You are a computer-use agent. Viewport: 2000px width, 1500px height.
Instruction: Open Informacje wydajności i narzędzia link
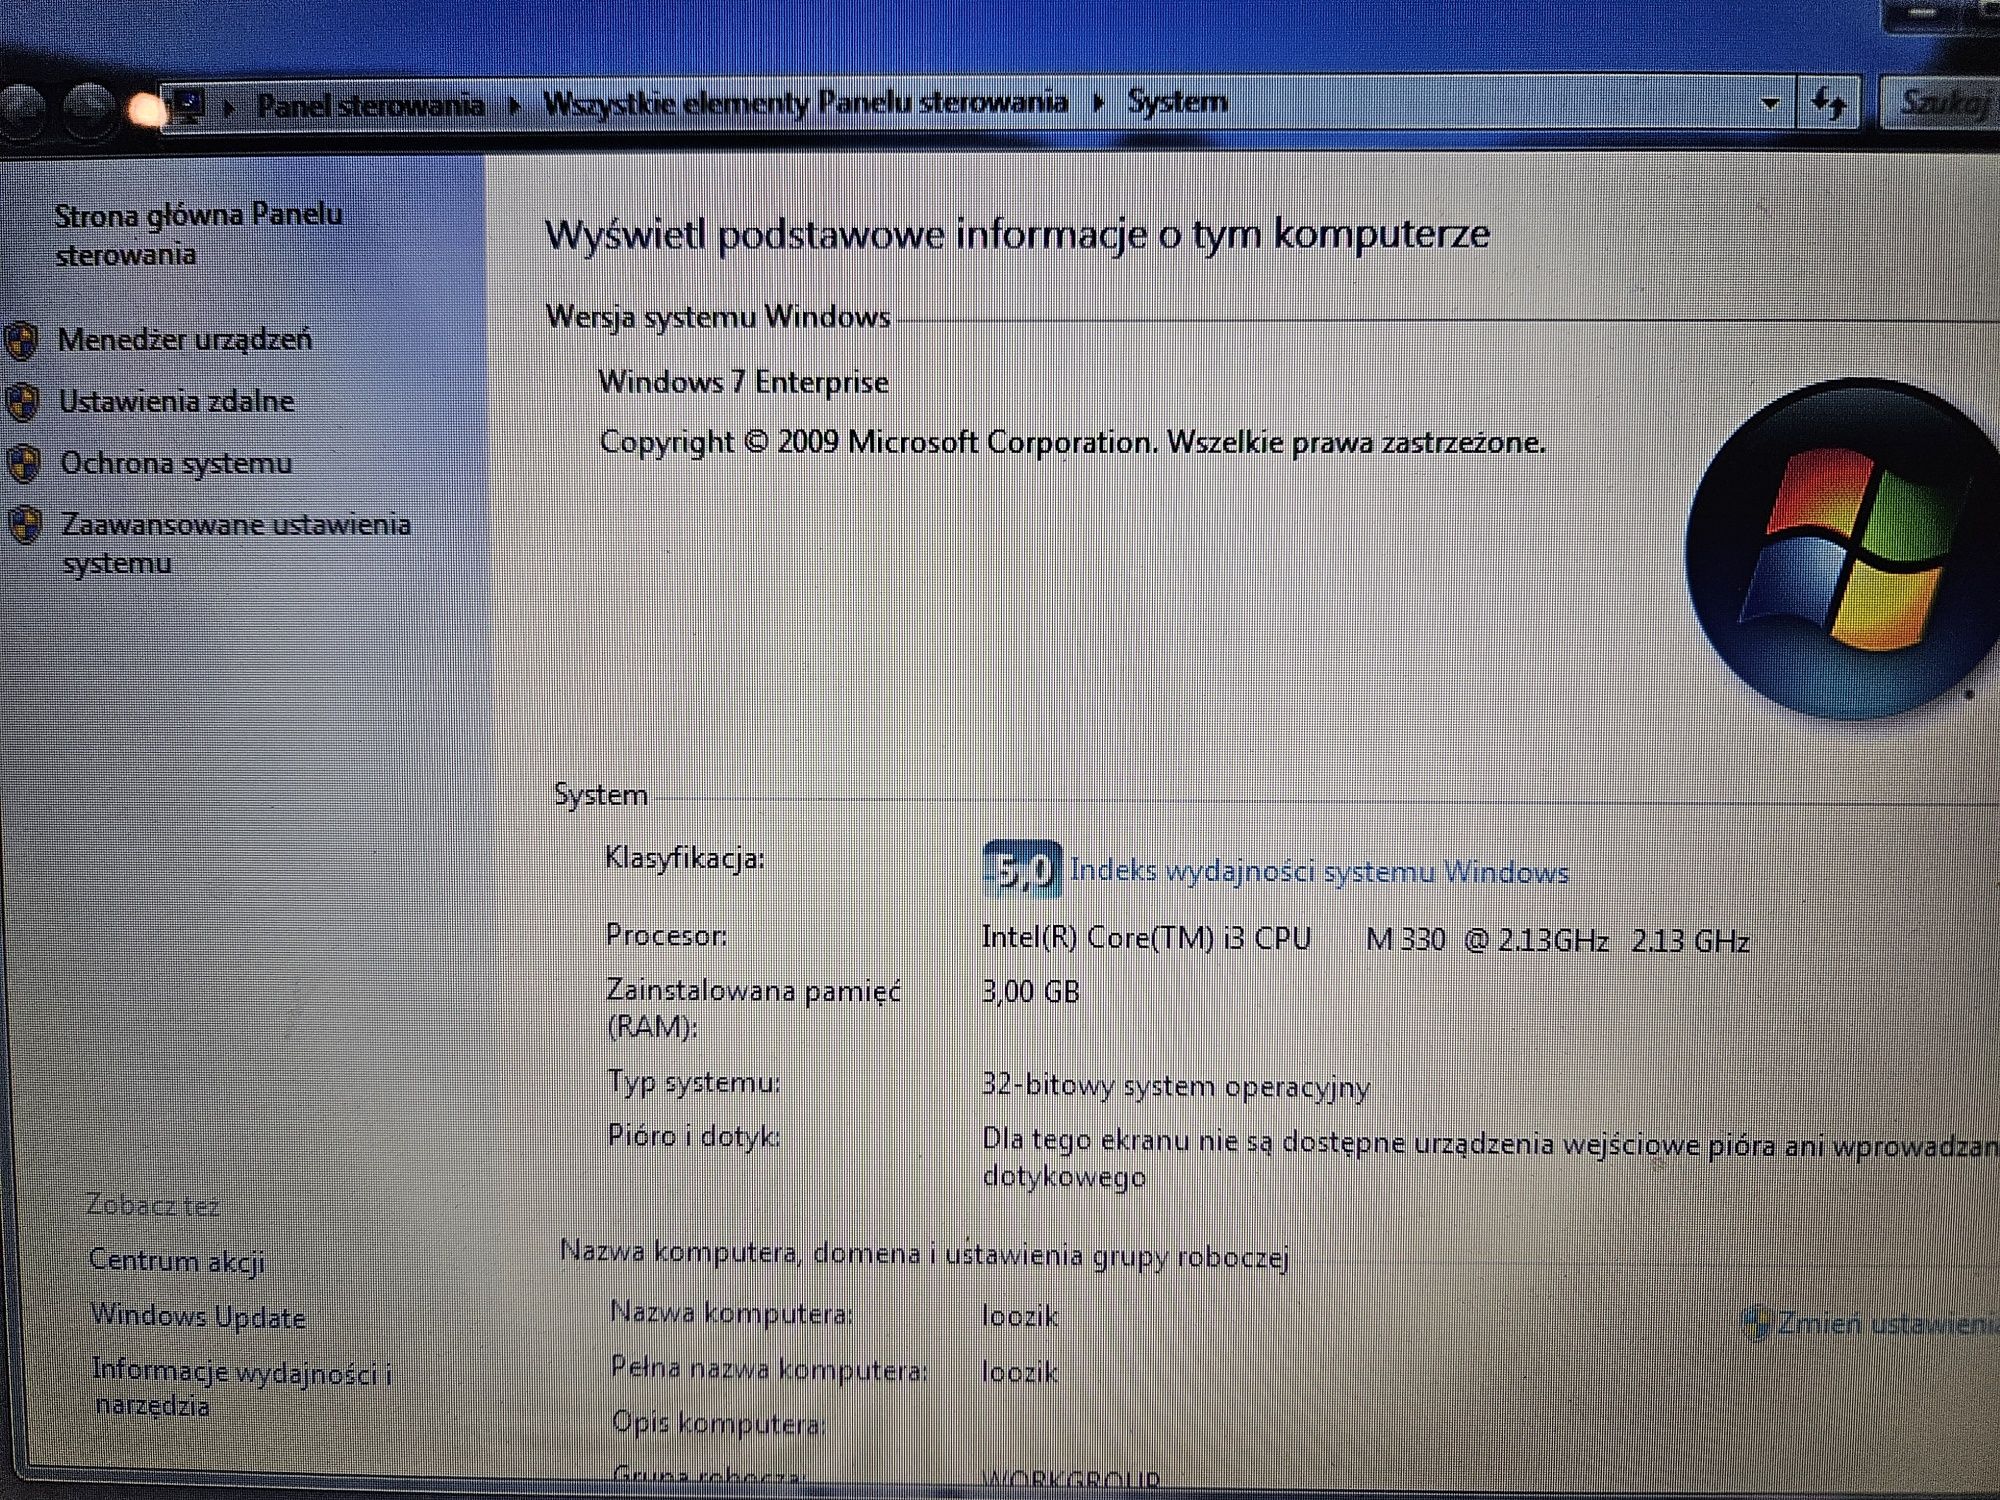coord(241,1388)
